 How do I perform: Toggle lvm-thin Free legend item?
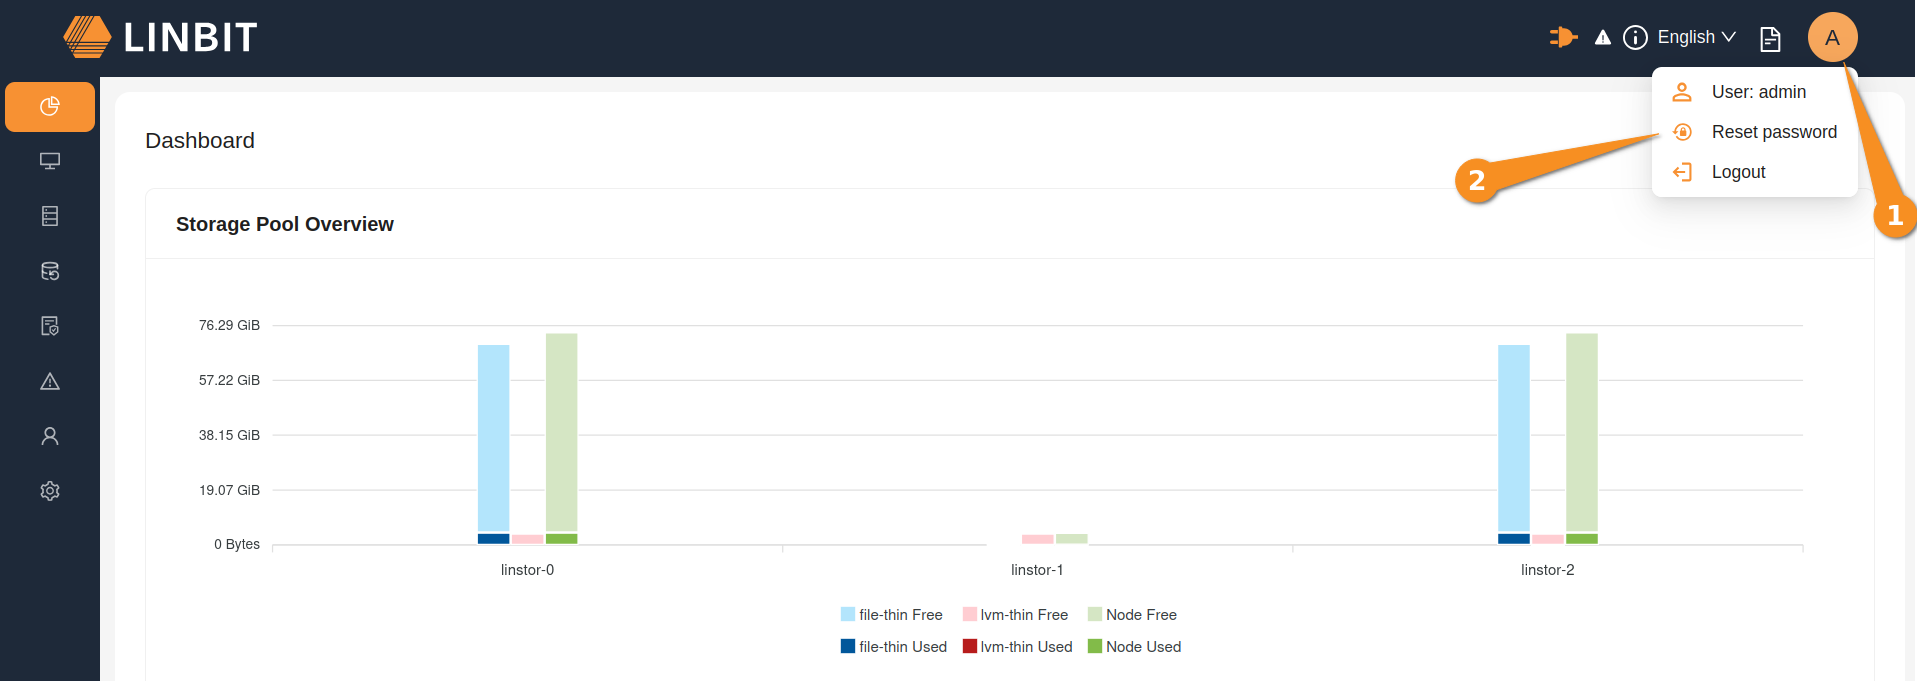click(1015, 615)
